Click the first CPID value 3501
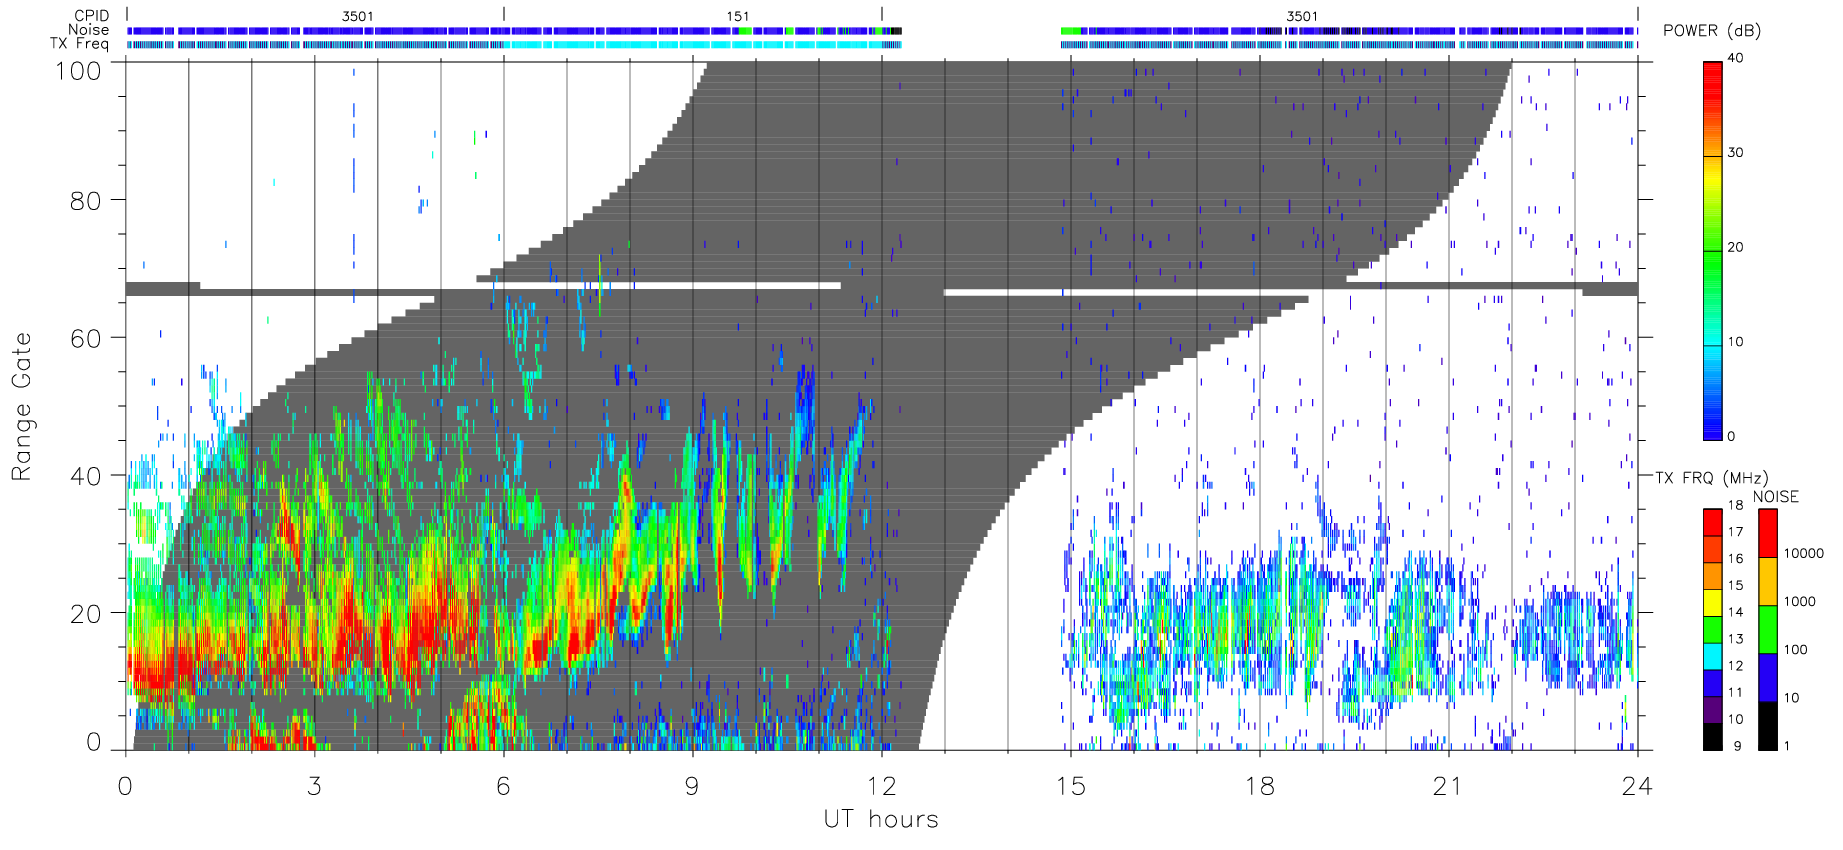The height and width of the screenshot is (850, 1843). click(357, 16)
